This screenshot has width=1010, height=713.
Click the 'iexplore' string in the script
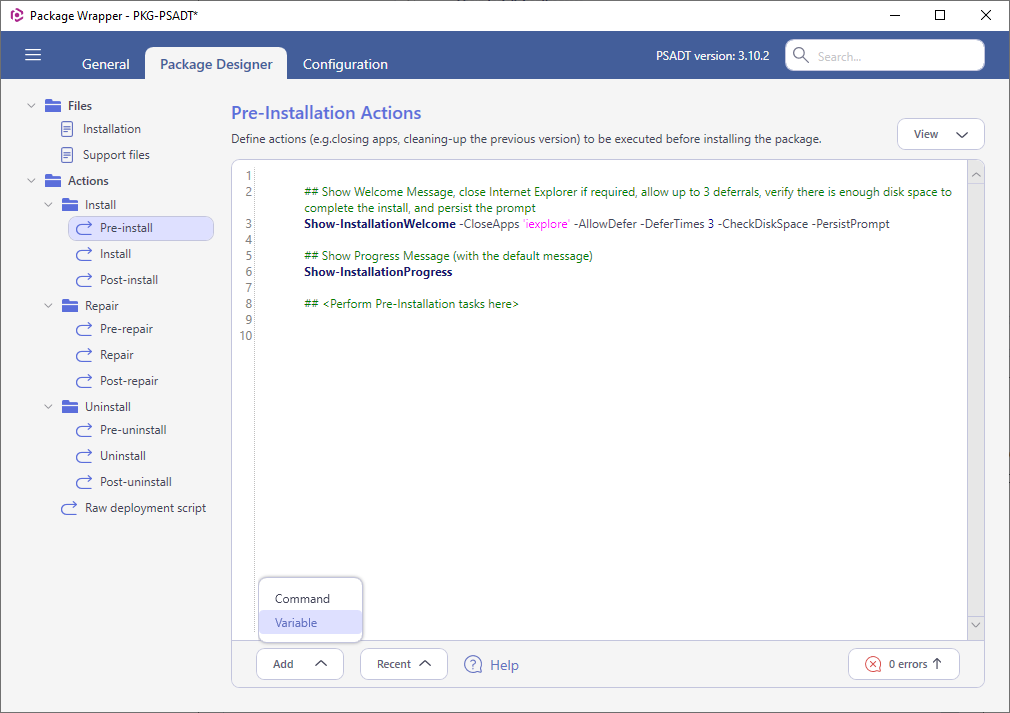[546, 224]
